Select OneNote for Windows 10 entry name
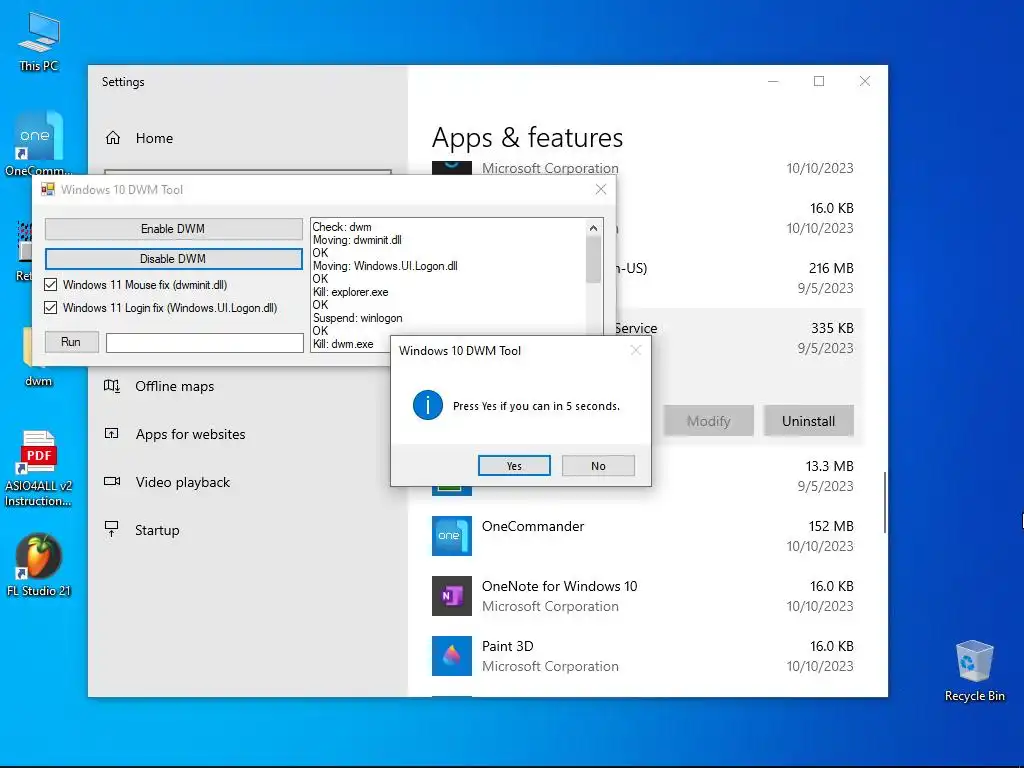1024x768 pixels. point(560,586)
